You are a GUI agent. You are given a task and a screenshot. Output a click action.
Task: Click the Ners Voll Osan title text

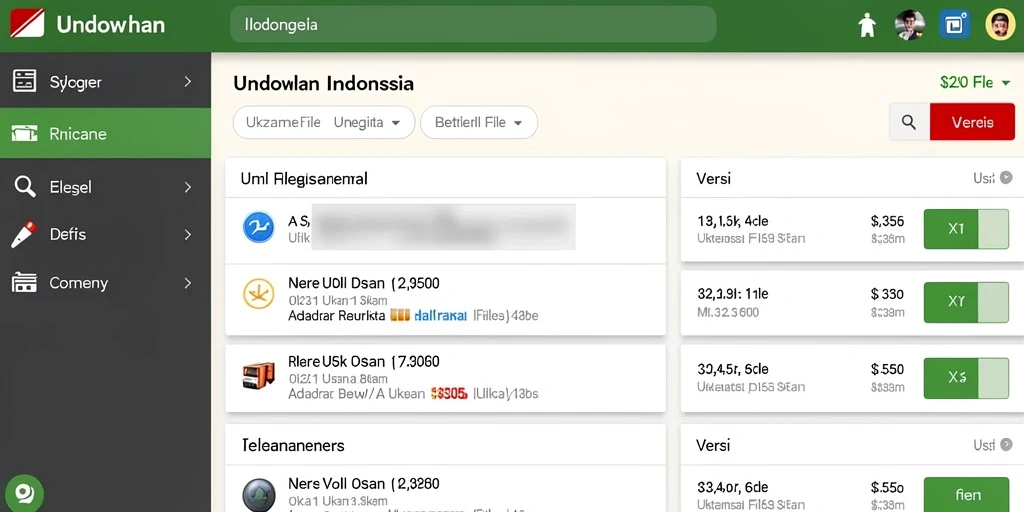(364, 484)
